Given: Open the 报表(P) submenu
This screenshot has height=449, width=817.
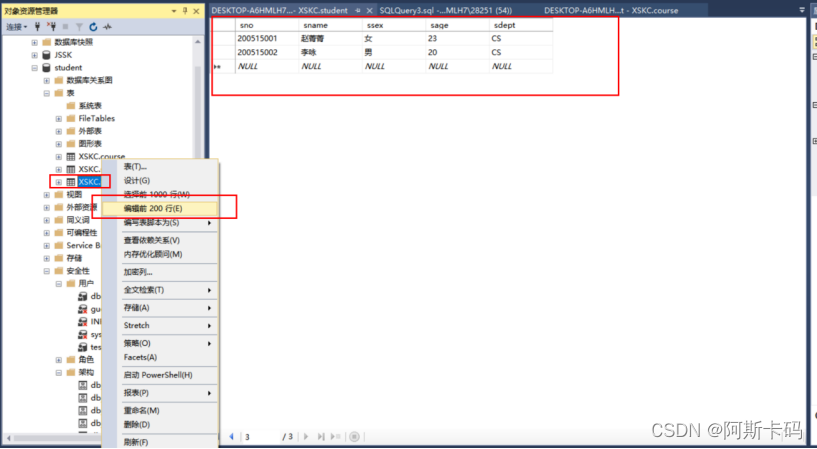Looking at the screenshot, I should coord(159,393).
